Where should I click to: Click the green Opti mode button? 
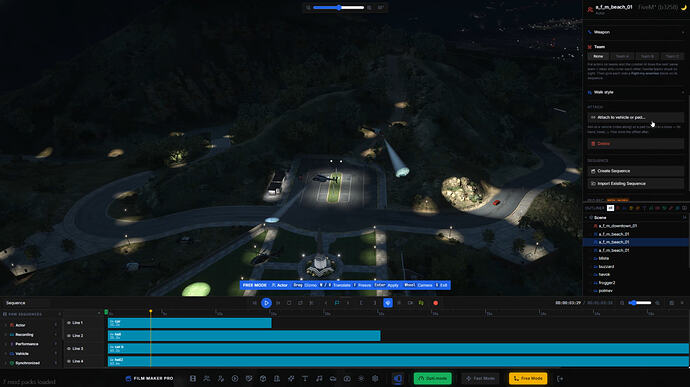(433, 378)
